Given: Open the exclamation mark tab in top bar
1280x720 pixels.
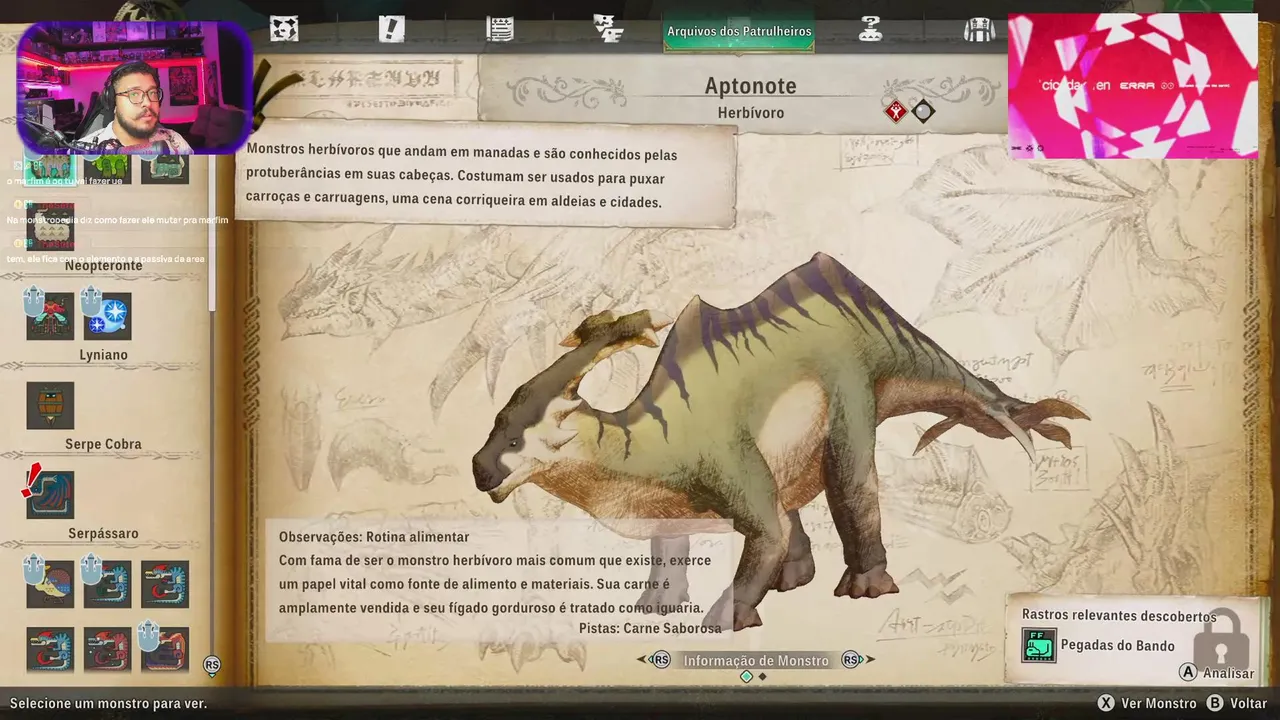Looking at the screenshot, I should (392, 30).
